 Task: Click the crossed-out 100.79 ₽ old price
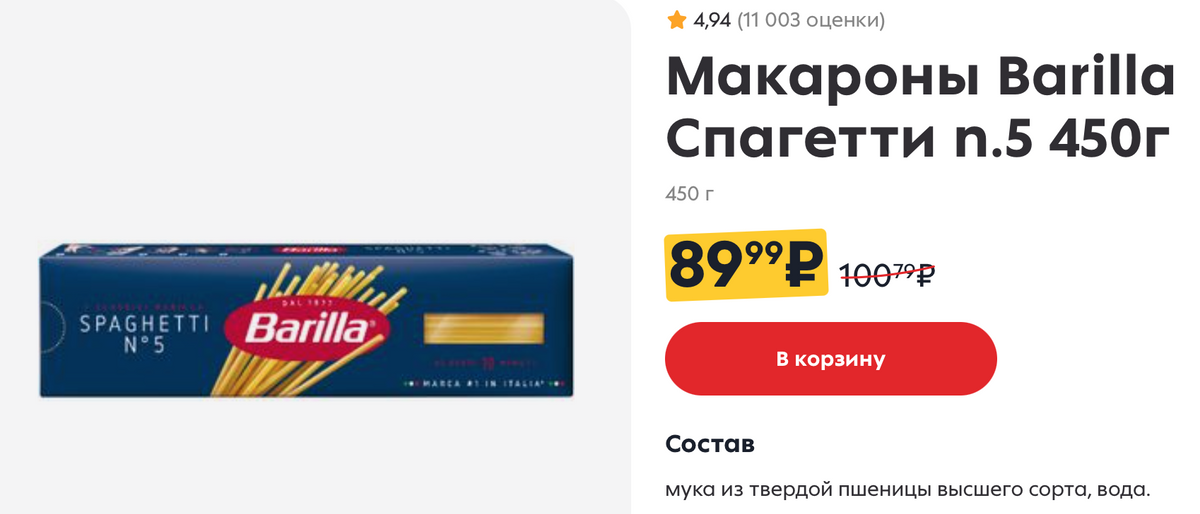pos(886,274)
